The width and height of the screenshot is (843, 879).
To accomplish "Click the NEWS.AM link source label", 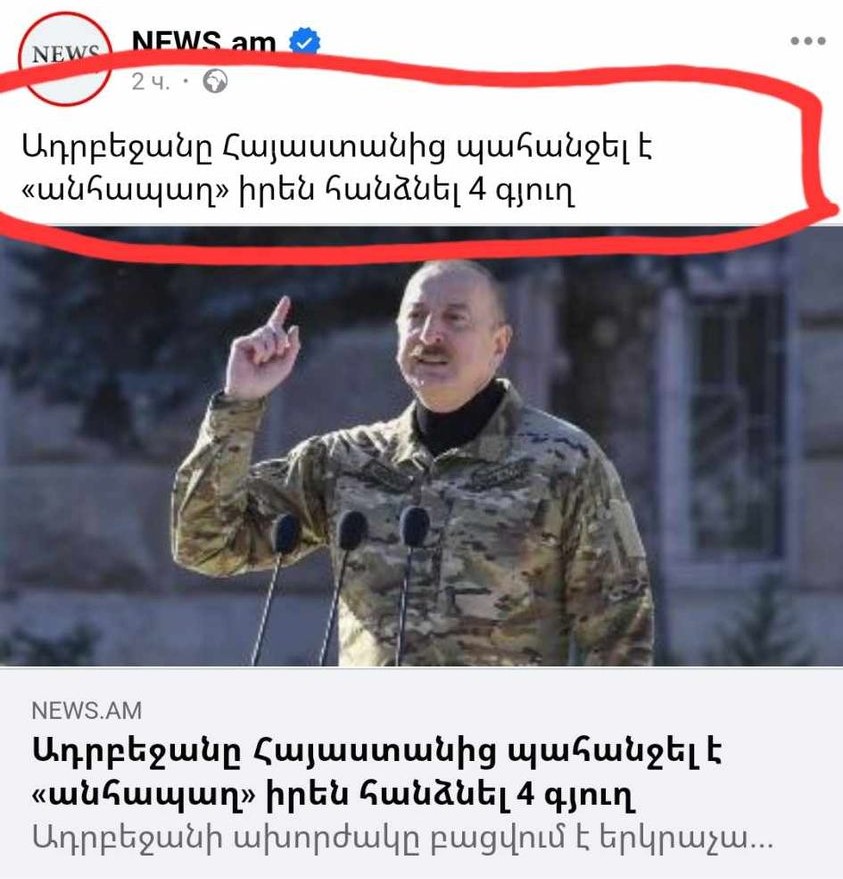I will pos(87,711).
